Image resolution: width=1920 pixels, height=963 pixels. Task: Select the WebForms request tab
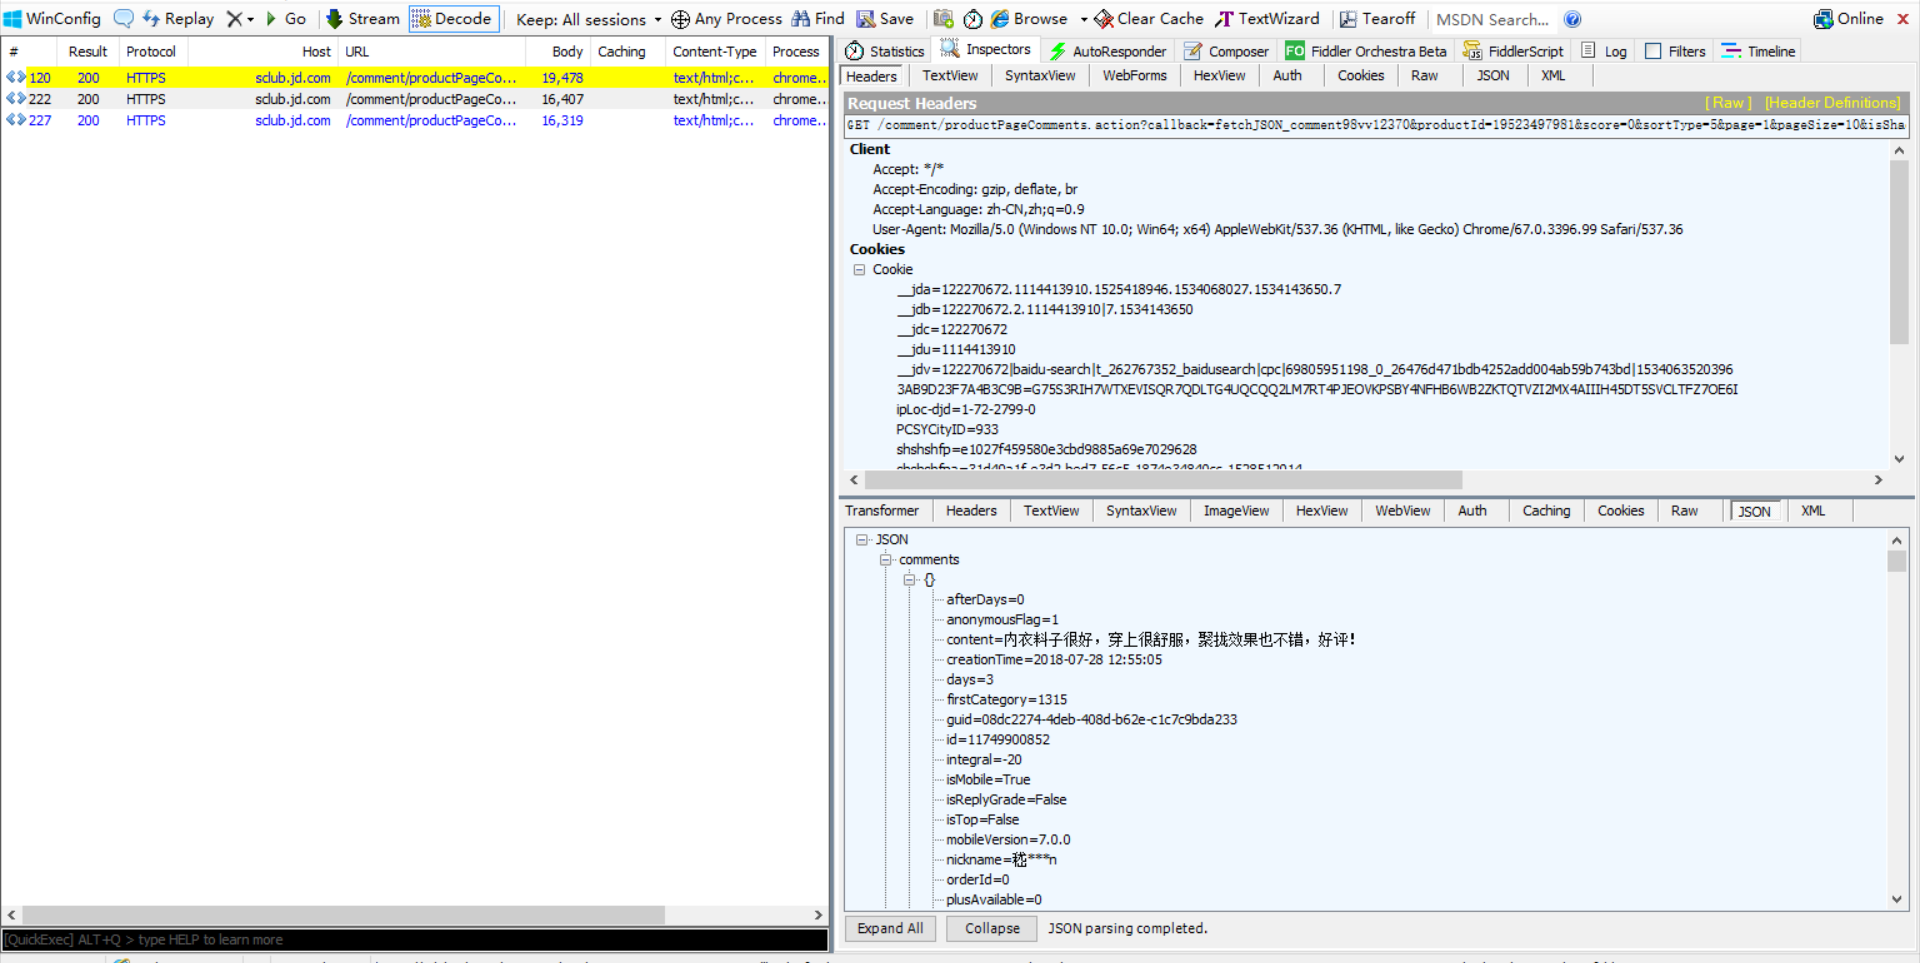[1135, 76]
